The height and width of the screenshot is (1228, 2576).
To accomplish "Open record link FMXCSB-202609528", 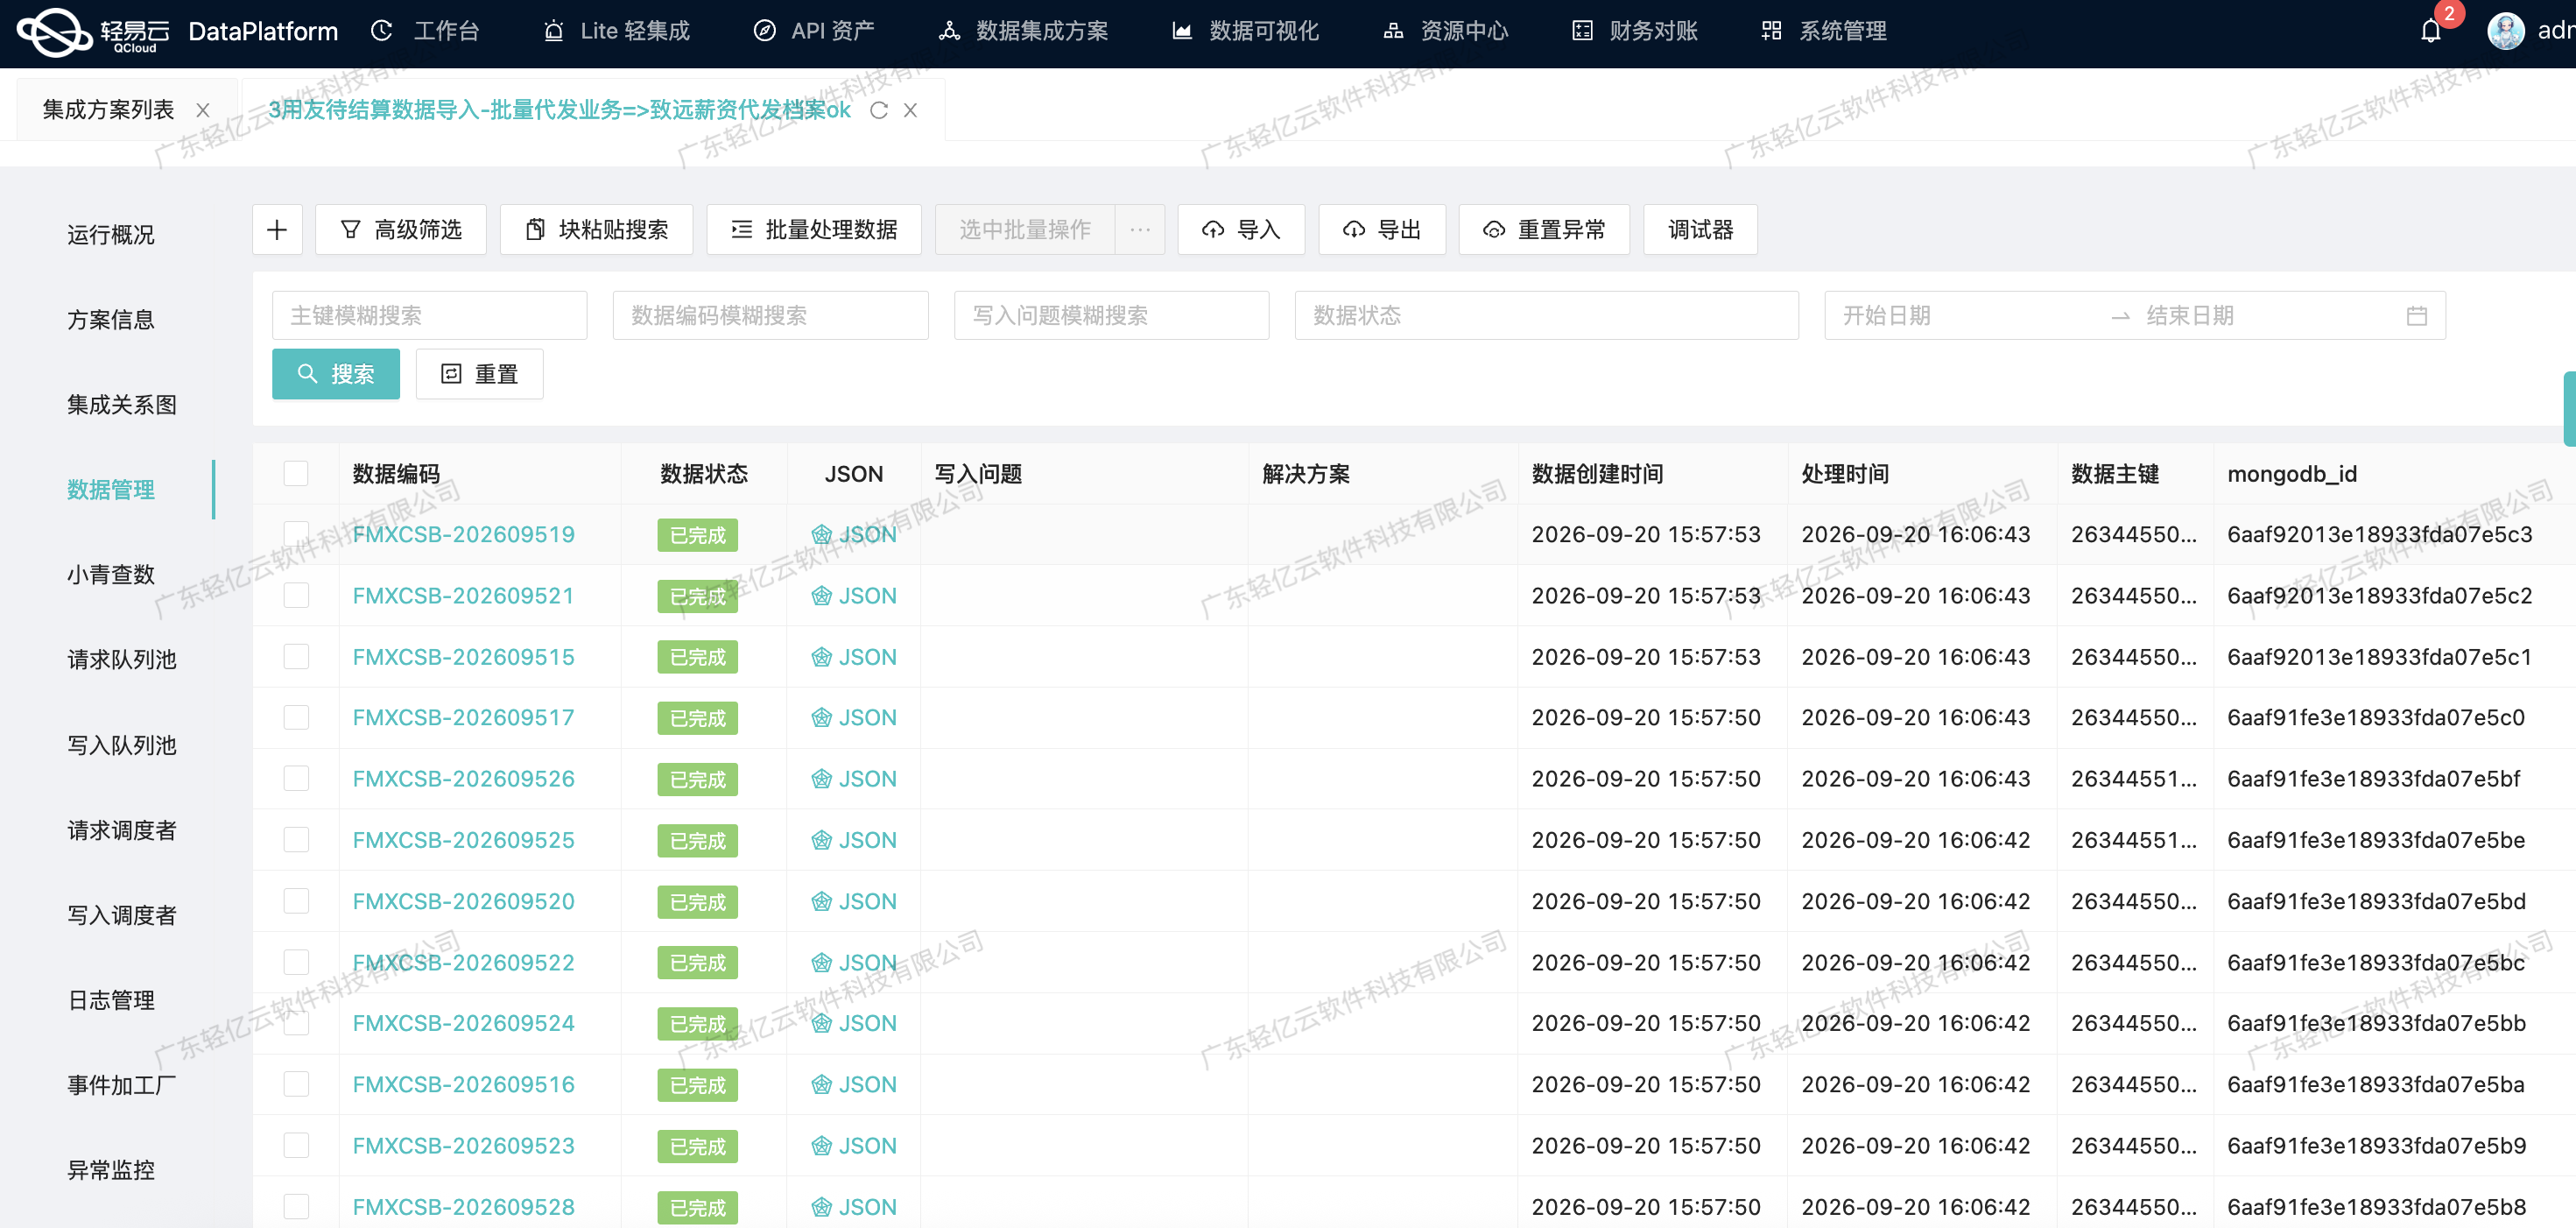I will point(464,1207).
